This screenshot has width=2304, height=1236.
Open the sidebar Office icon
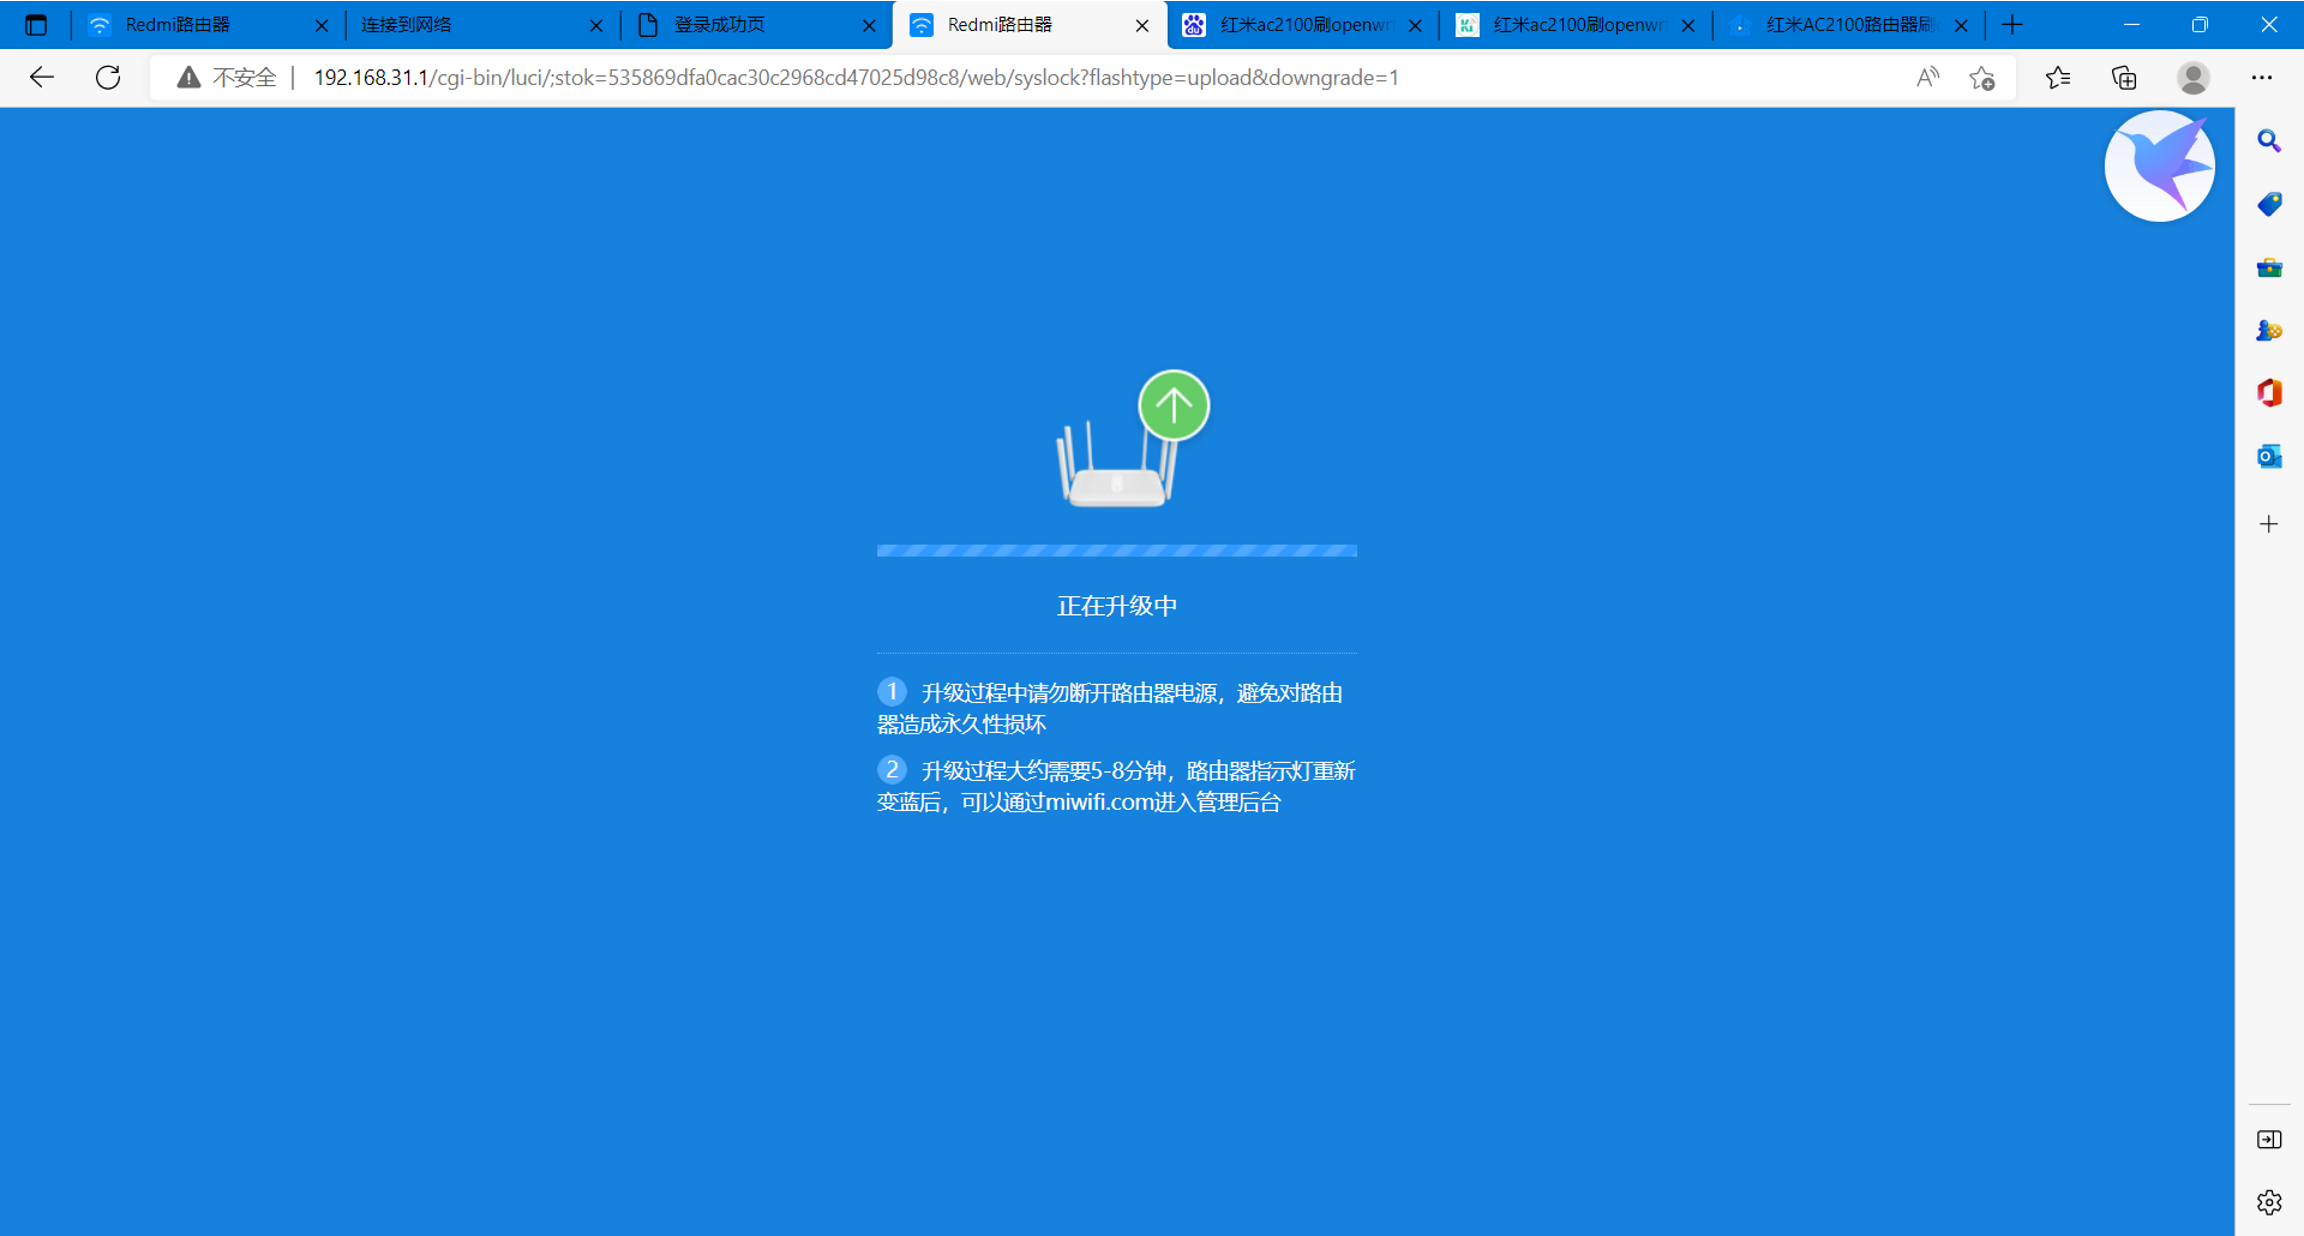(2269, 393)
